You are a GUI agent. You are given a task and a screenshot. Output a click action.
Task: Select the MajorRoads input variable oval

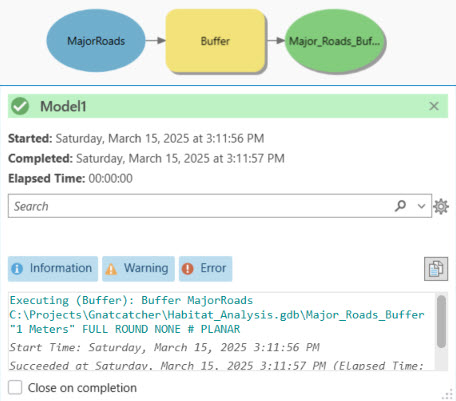coord(96,41)
